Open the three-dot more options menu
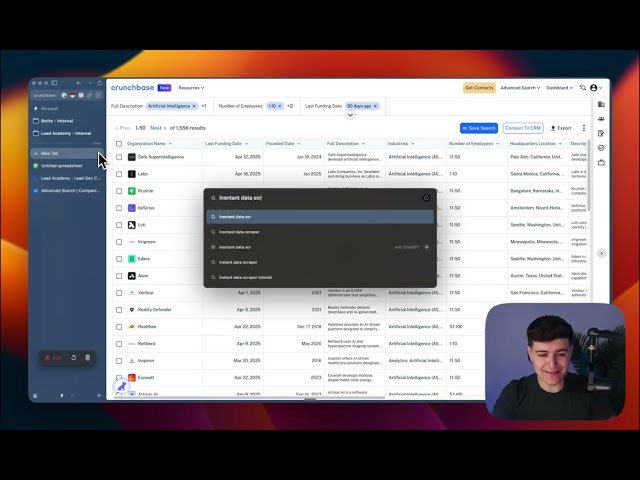 (584, 128)
